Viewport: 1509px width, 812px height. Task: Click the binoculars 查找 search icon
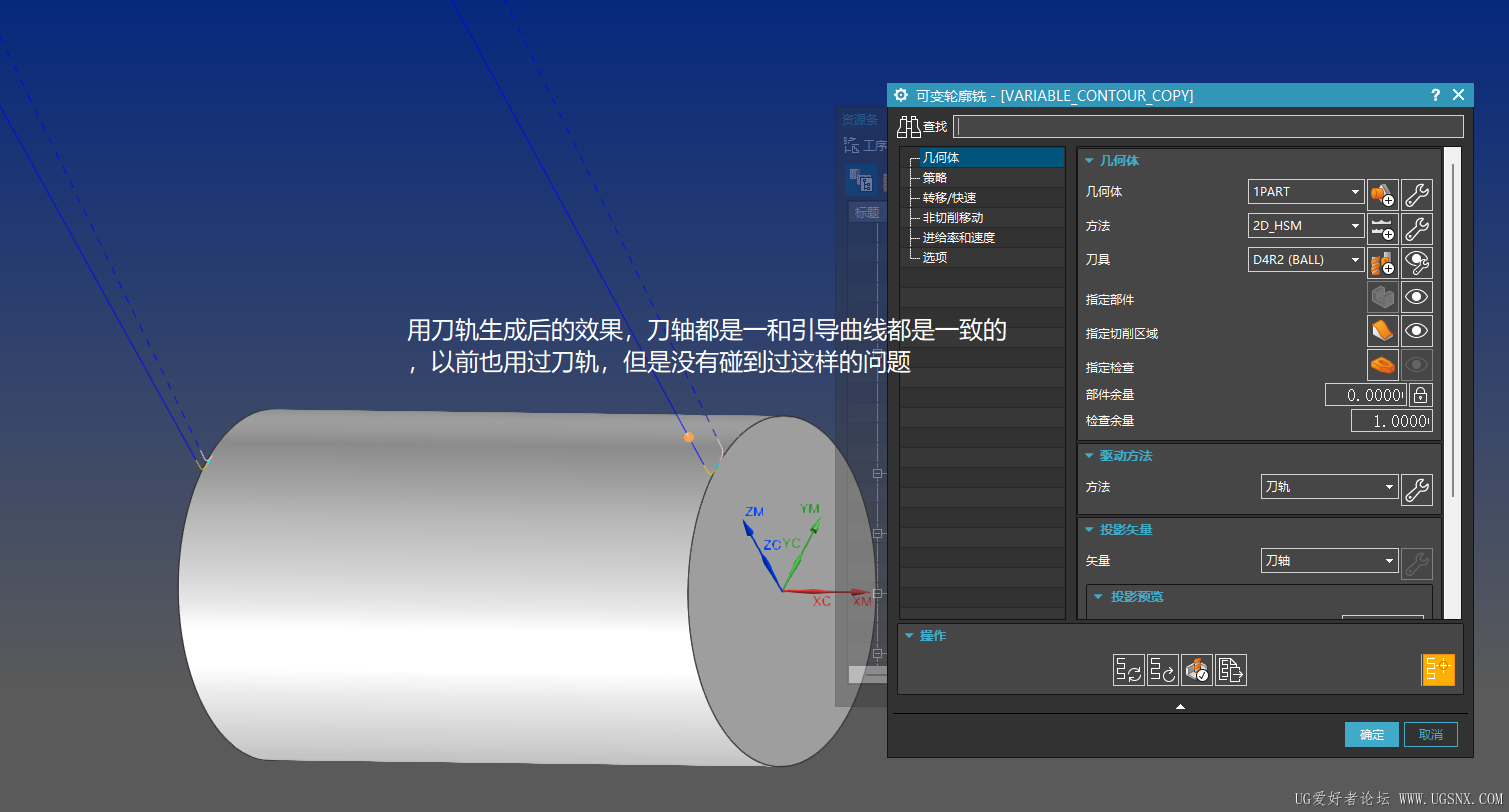909,127
